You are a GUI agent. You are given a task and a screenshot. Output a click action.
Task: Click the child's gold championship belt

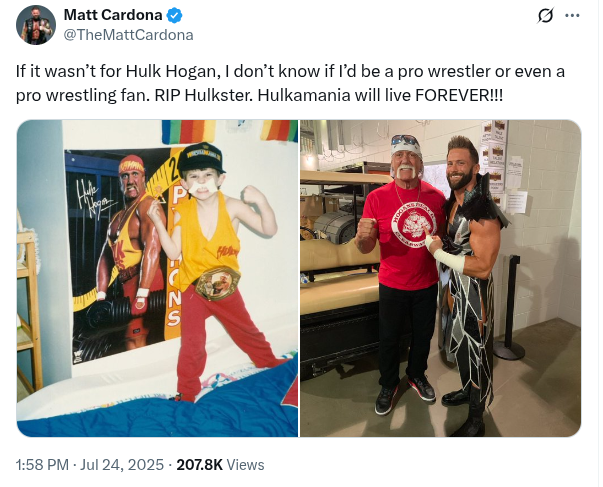217,284
